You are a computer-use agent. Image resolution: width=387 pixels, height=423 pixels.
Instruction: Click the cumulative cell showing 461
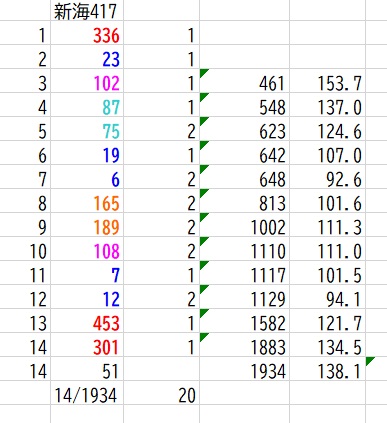[x=245, y=83]
